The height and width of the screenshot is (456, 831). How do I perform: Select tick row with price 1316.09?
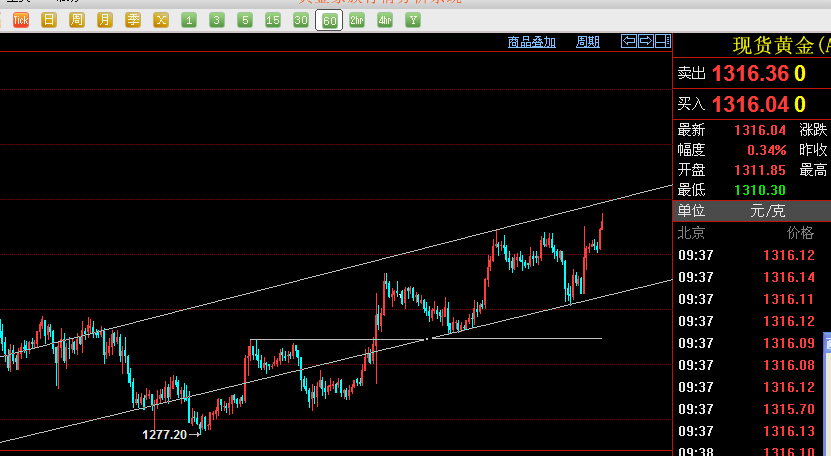(x=752, y=343)
